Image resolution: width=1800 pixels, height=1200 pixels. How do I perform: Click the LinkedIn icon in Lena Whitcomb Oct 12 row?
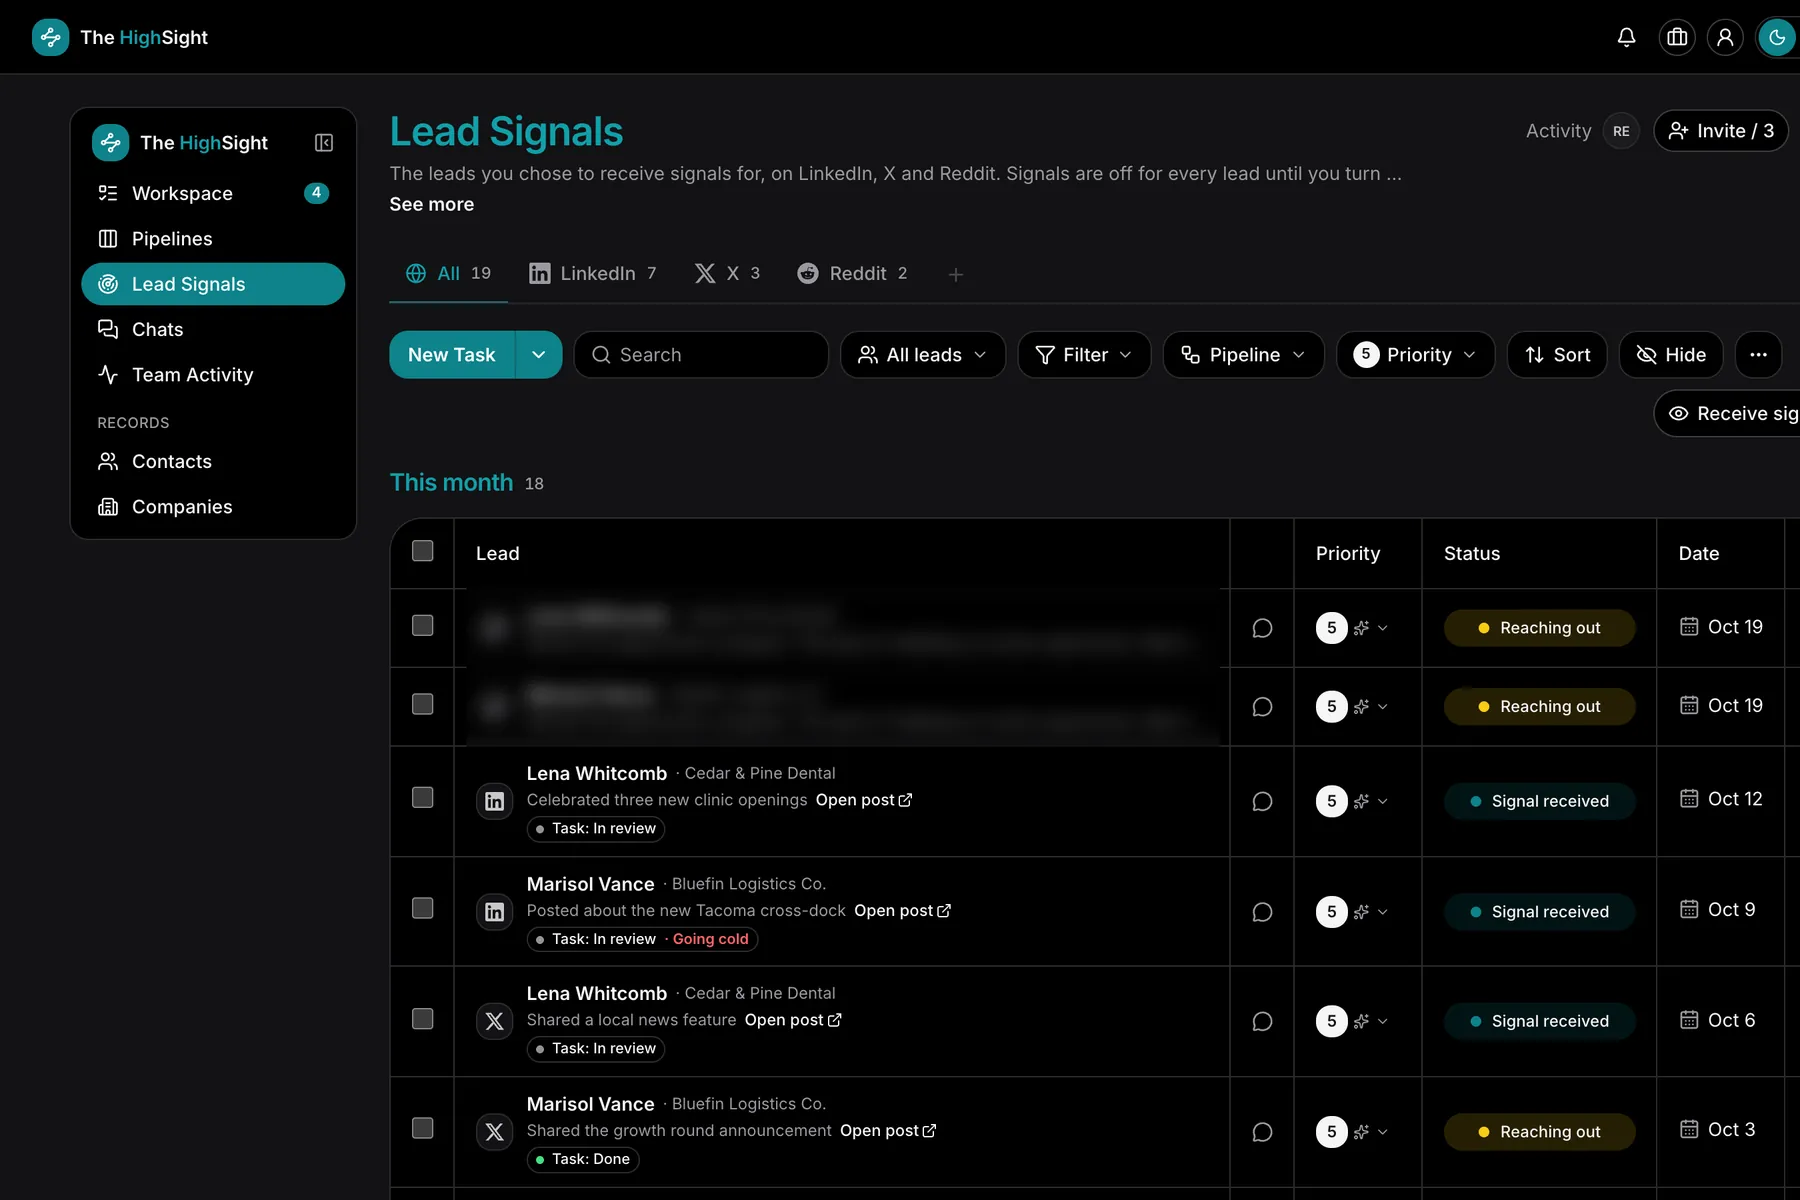click(494, 802)
